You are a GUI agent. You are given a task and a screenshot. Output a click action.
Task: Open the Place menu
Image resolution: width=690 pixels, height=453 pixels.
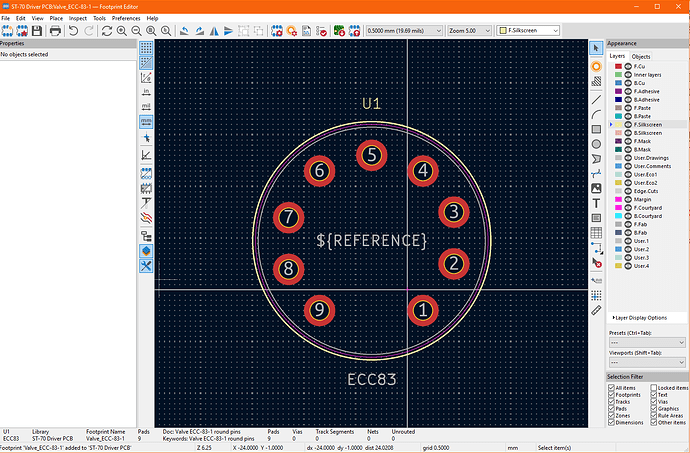[56, 18]
